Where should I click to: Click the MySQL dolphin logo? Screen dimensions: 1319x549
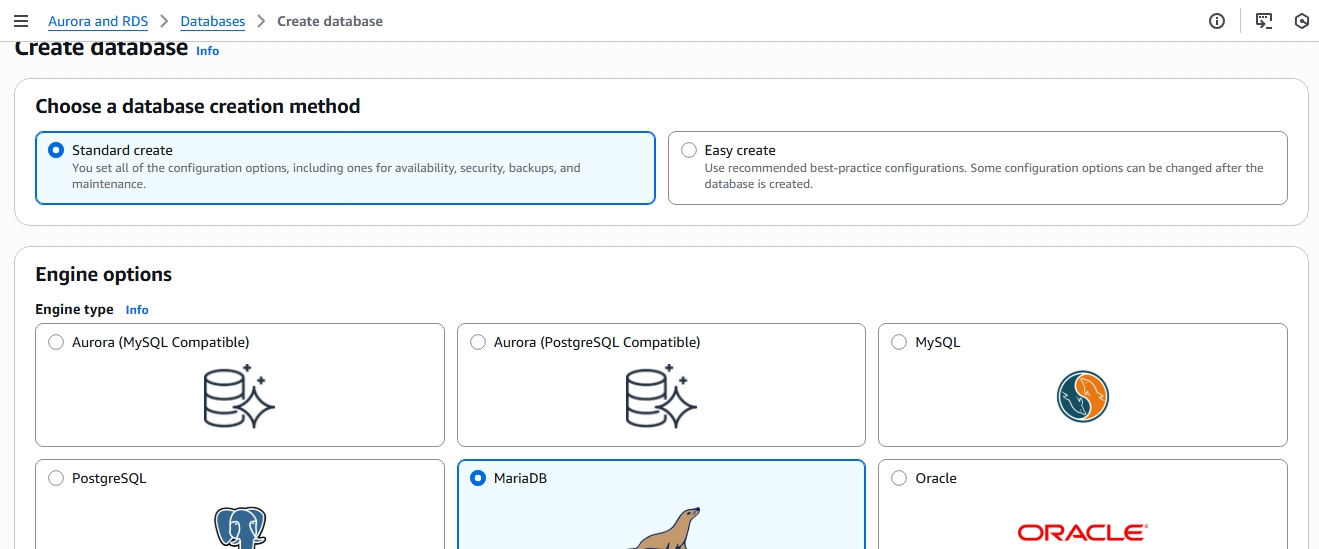[x=1082, y=396]
